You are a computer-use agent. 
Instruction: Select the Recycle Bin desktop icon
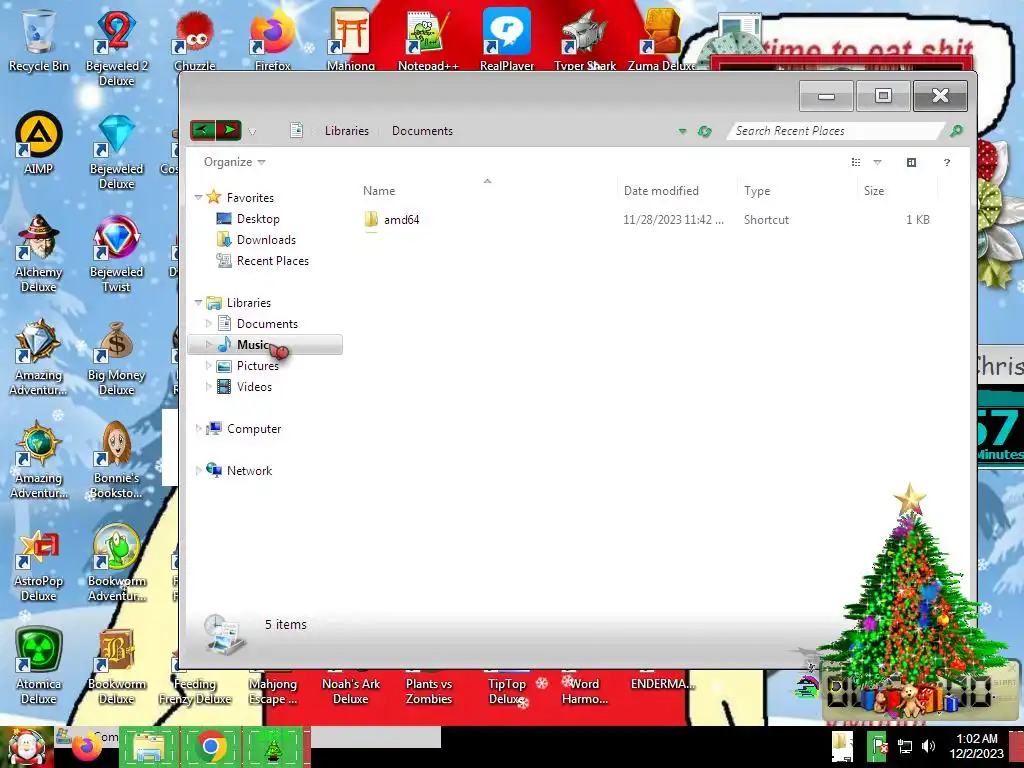coord(39,39)
